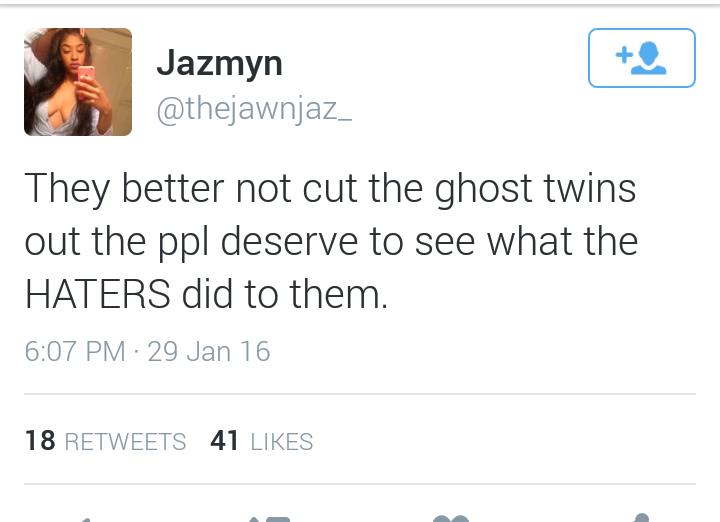Click the LIKES label text

pyautogui.click(x=282, y=442)
